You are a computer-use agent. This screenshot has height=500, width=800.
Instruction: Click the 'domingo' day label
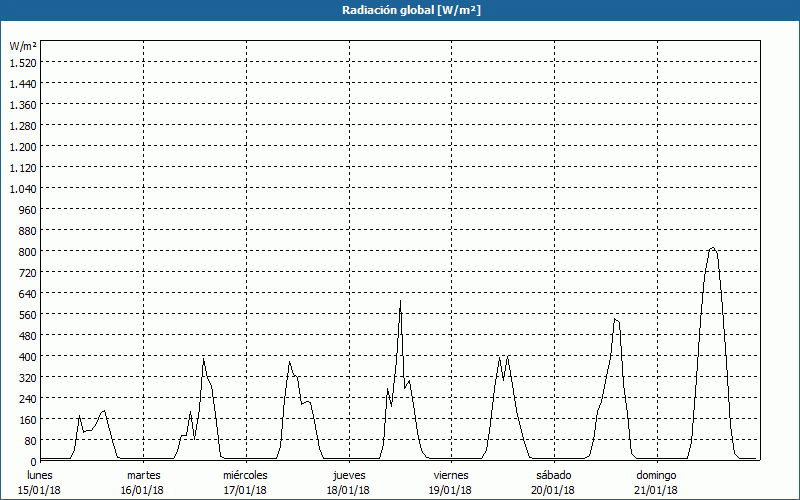656,475
